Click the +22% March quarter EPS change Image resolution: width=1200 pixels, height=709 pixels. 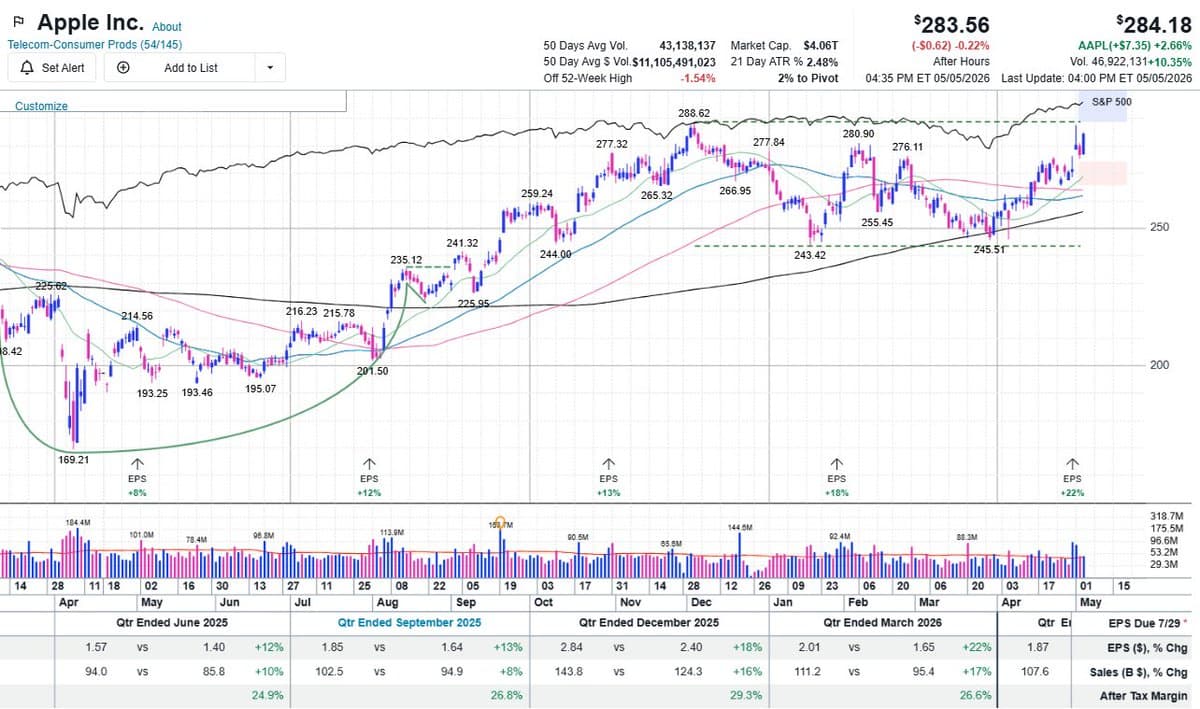coord(977,647)
